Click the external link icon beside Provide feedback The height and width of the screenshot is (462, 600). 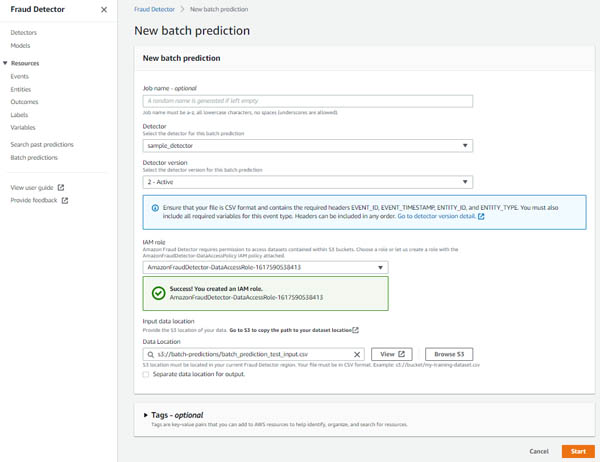pyautogui.click(x=65, y=201)
